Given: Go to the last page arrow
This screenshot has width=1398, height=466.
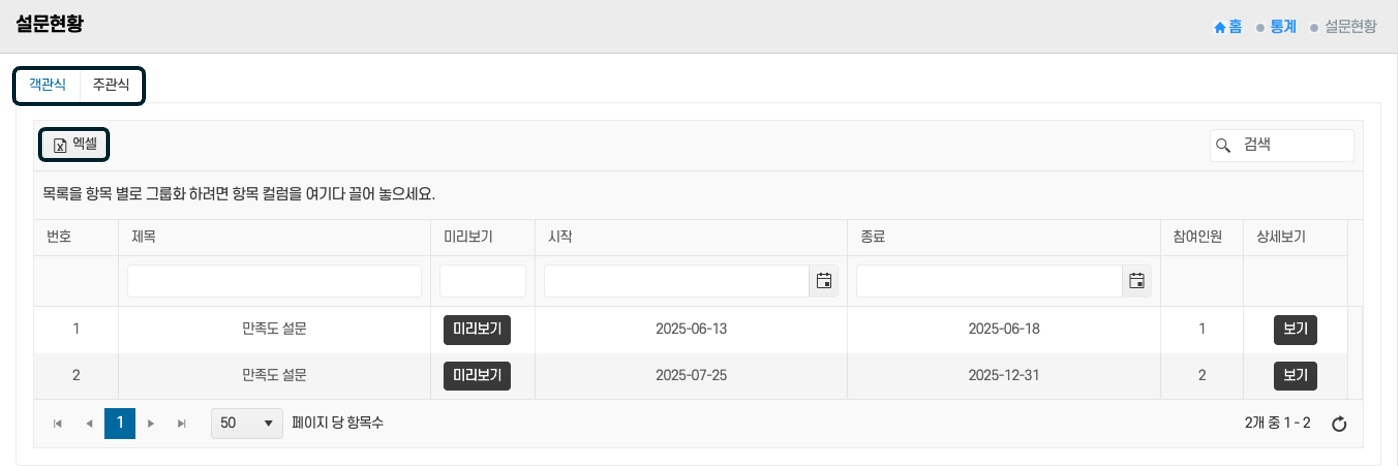Looking at the screenshot, I should [181, 424].
